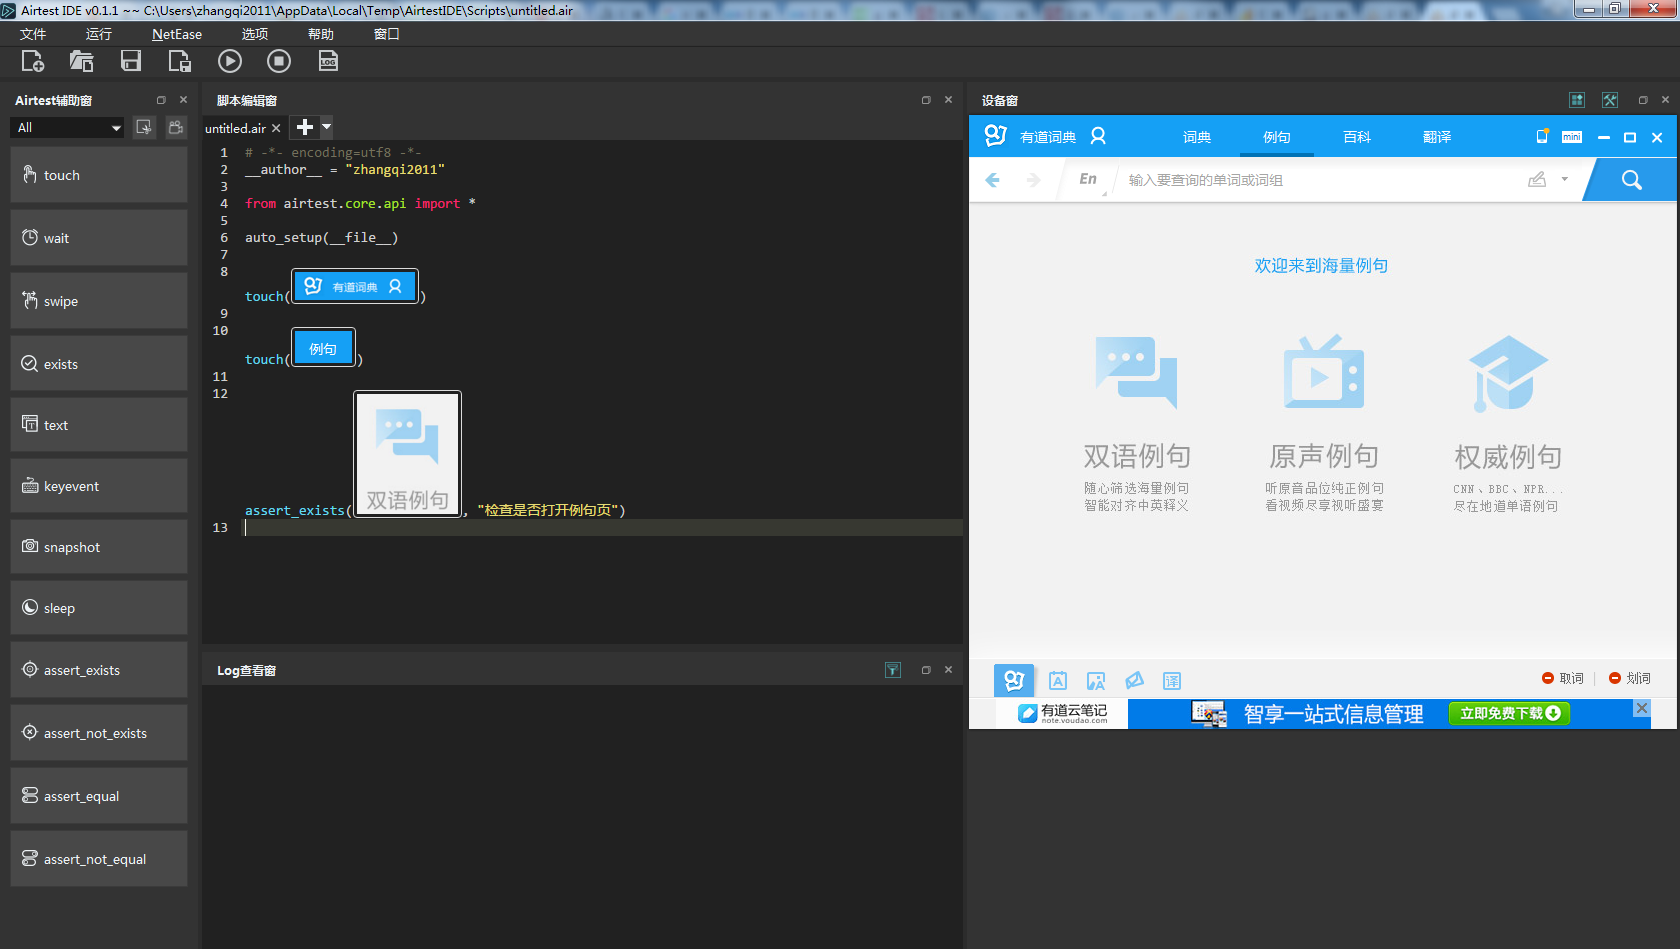Screen dimensions: 1680x949
Task: Click the En language selector
Action: click(x=1089, y=179)
